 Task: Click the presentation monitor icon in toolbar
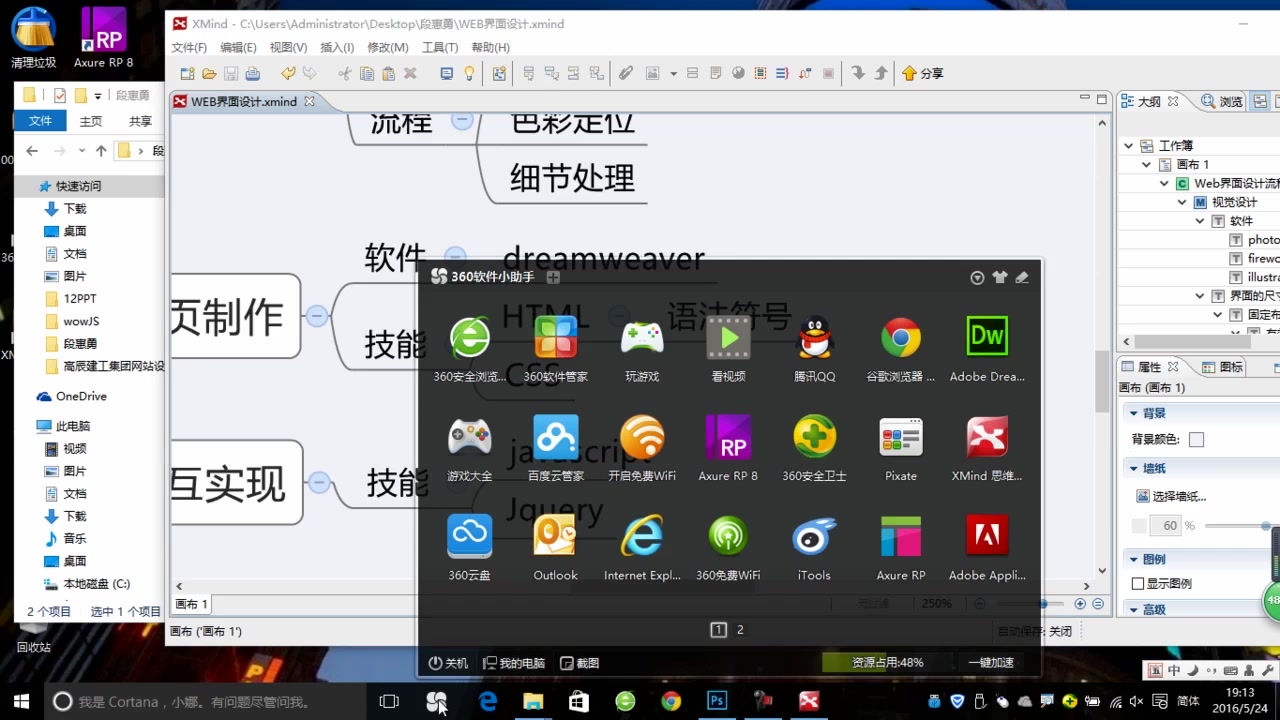click(447, 73)
